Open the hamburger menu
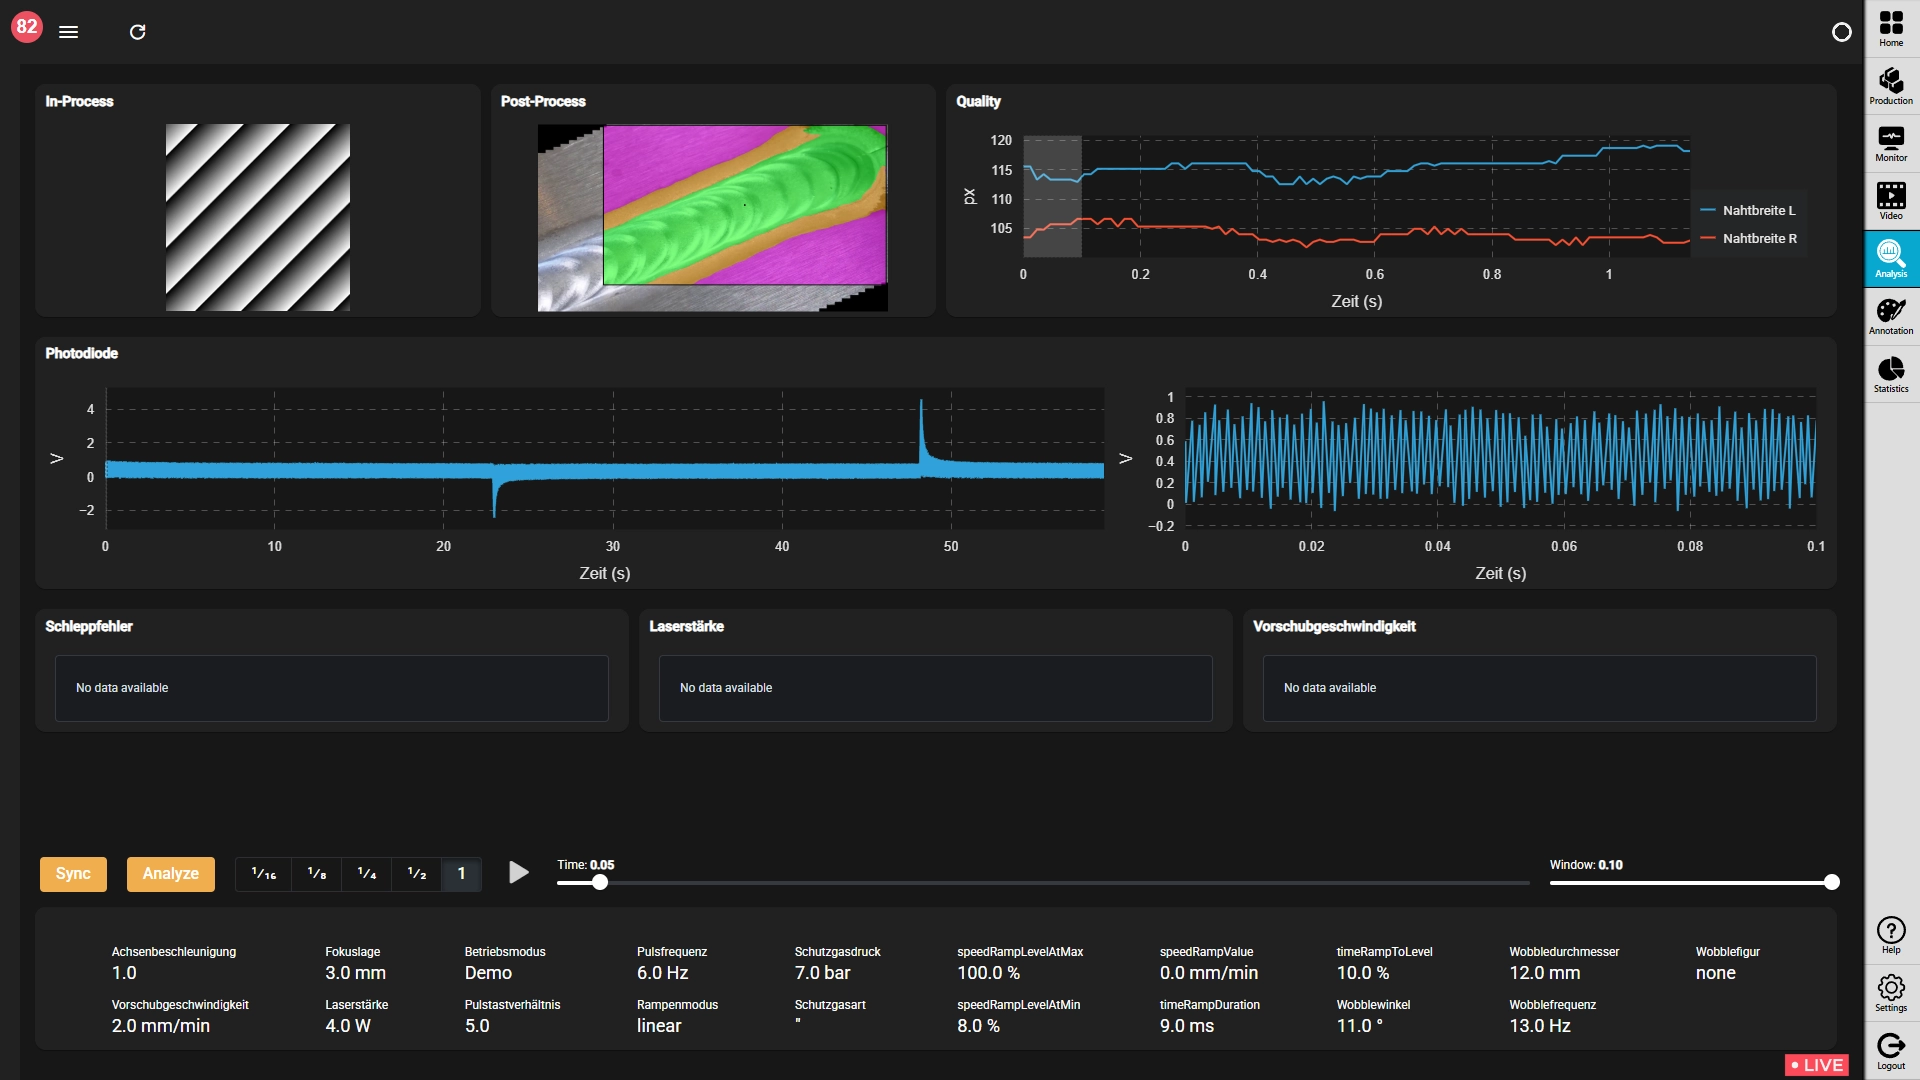Image resolution: width=1920 pixels, height=1080 pixels. tap(68, 32)
